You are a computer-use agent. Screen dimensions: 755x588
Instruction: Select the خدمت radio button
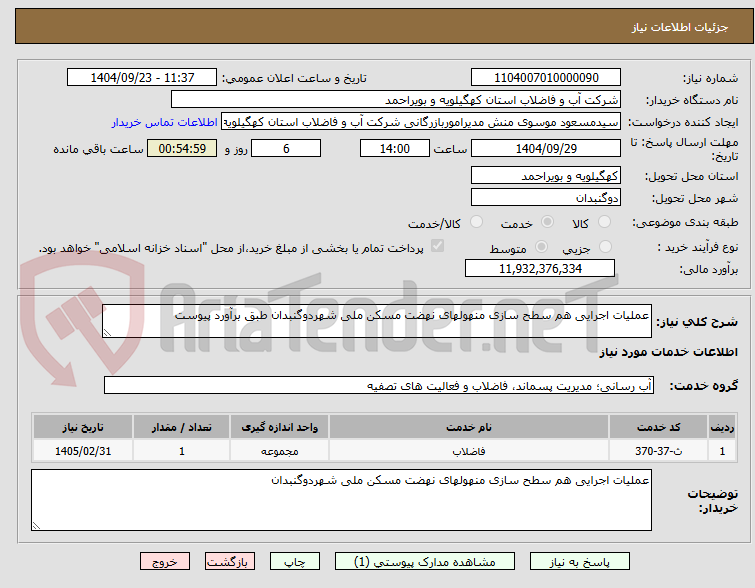(547, 222)
